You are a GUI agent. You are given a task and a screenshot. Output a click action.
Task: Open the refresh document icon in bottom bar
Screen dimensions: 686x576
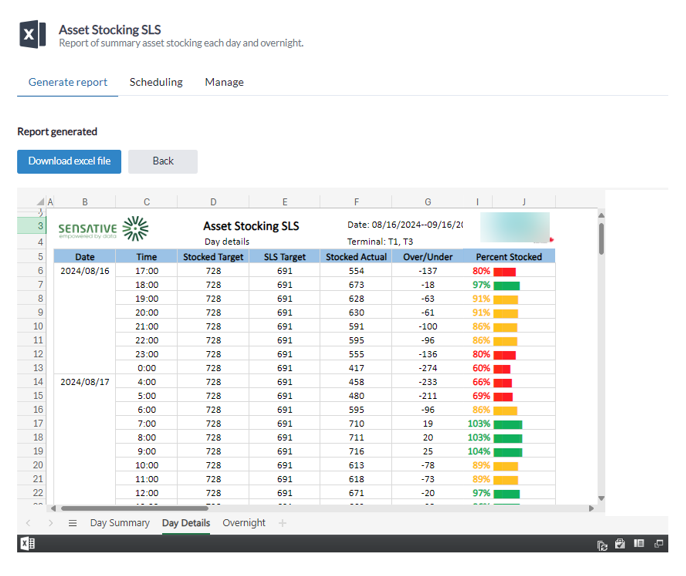[602, 545]
